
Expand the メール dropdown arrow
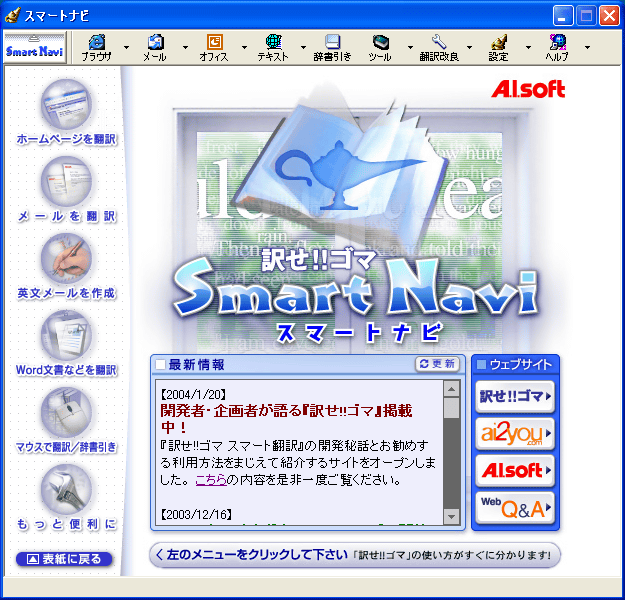click(185, 47)
